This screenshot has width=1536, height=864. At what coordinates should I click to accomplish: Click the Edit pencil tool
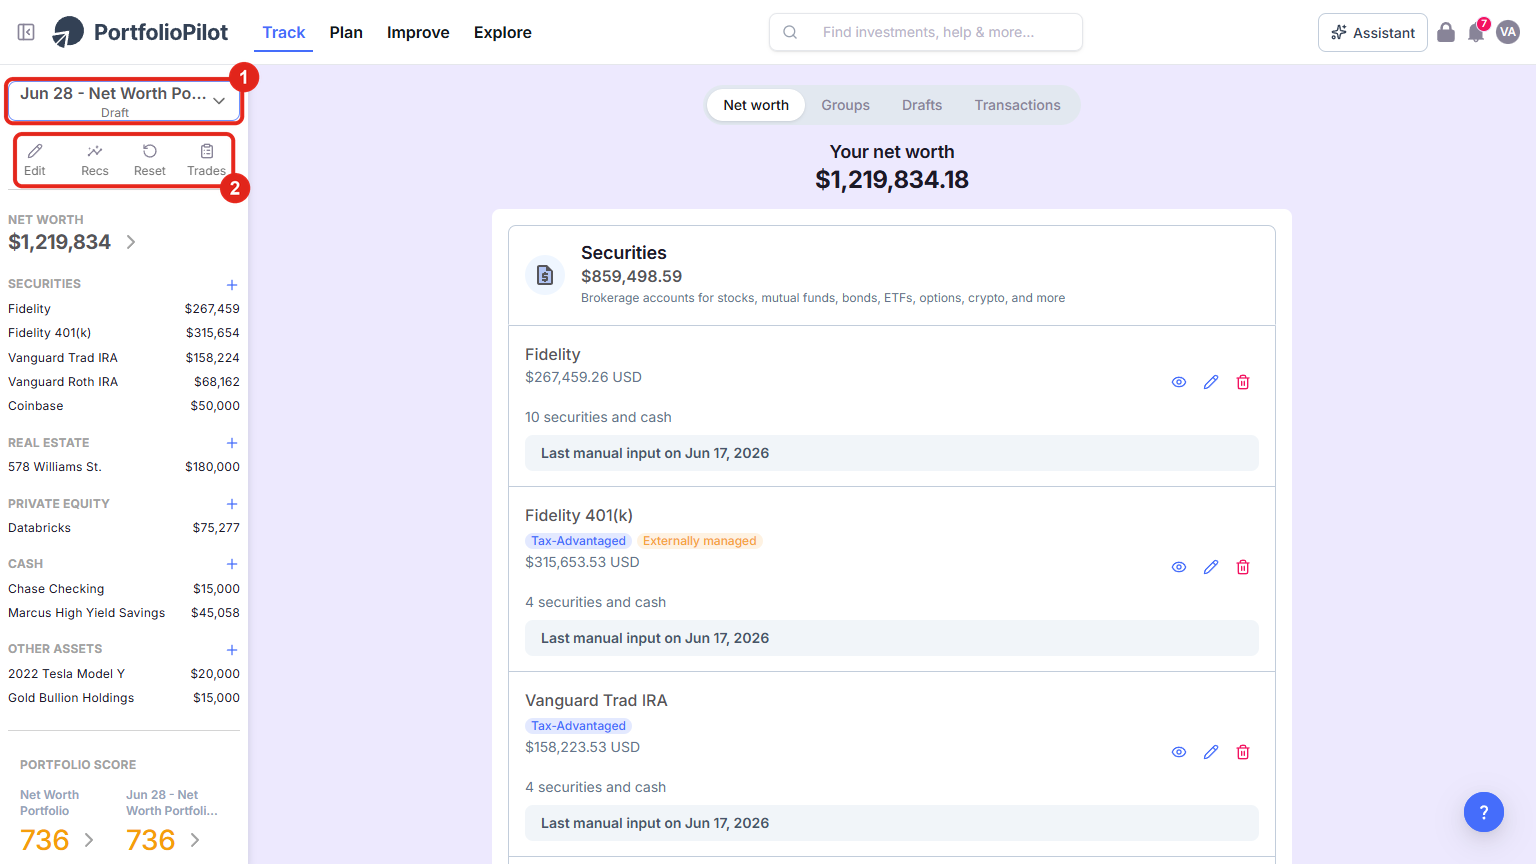pos(35,159)
